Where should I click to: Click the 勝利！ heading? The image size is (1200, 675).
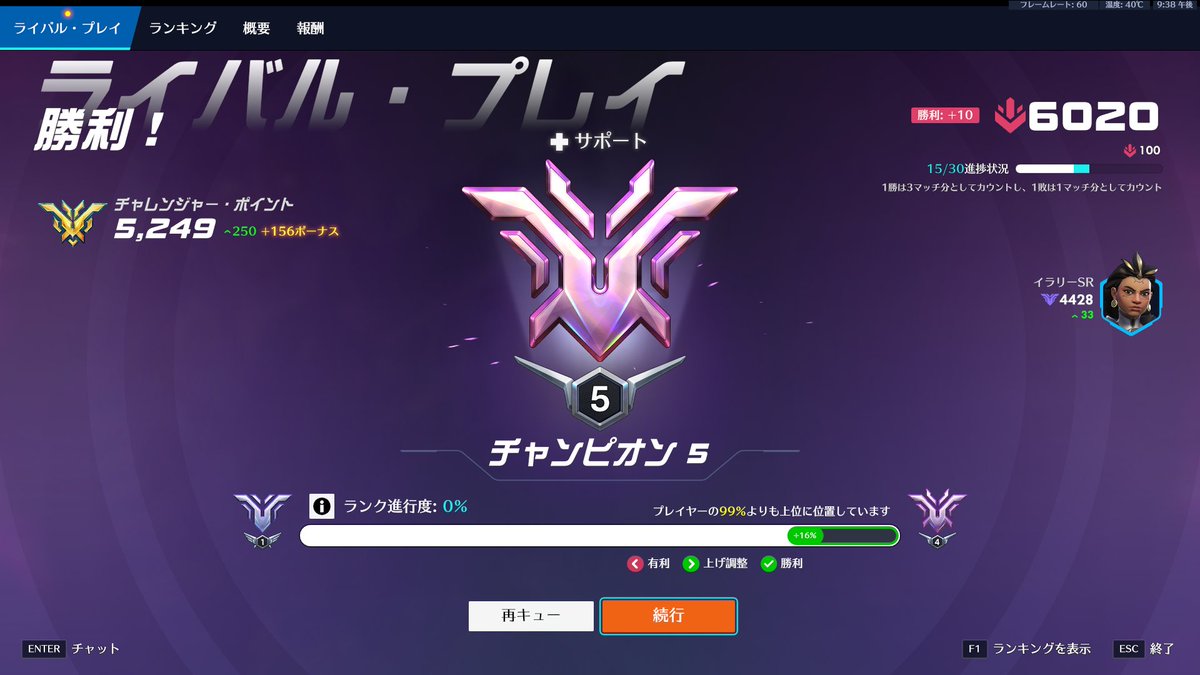click(99, 132)
